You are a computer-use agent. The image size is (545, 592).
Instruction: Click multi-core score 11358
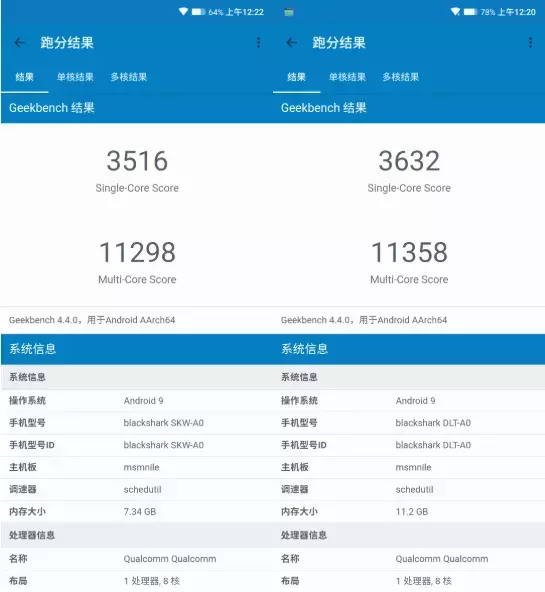tap(409, 252)
